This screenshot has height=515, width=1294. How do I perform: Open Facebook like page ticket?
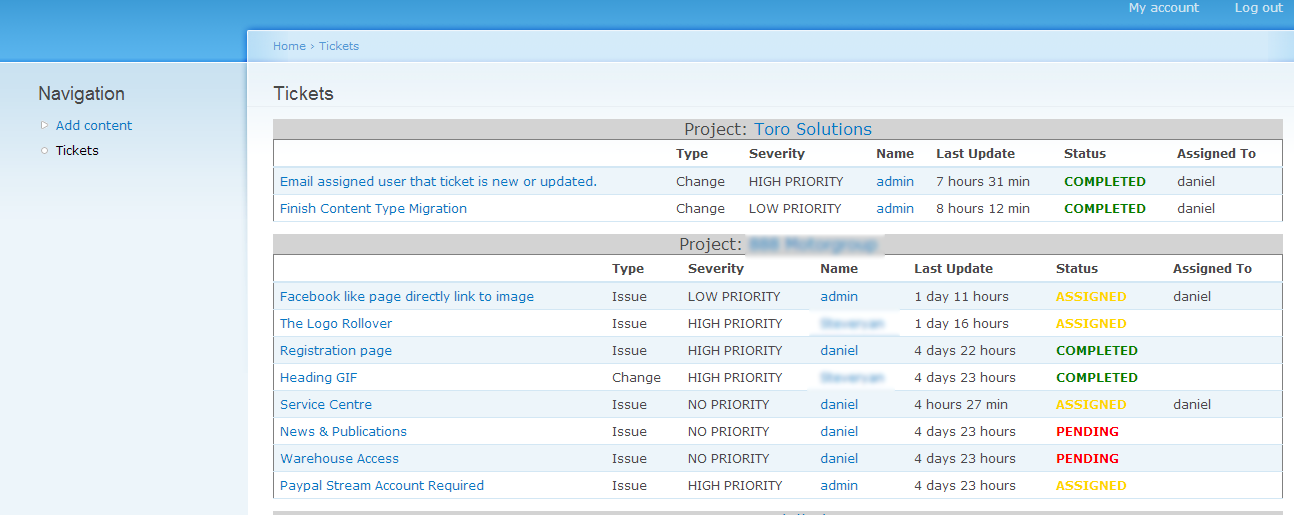[406, 296]
